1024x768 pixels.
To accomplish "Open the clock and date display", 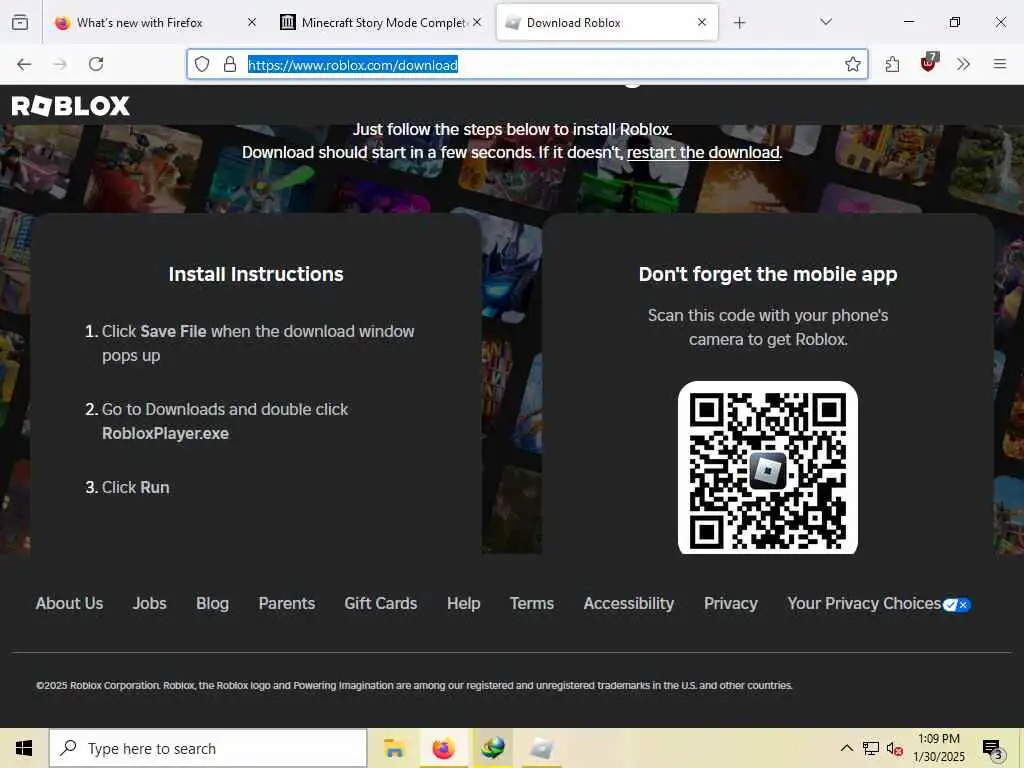I will [x=938, y=748].
